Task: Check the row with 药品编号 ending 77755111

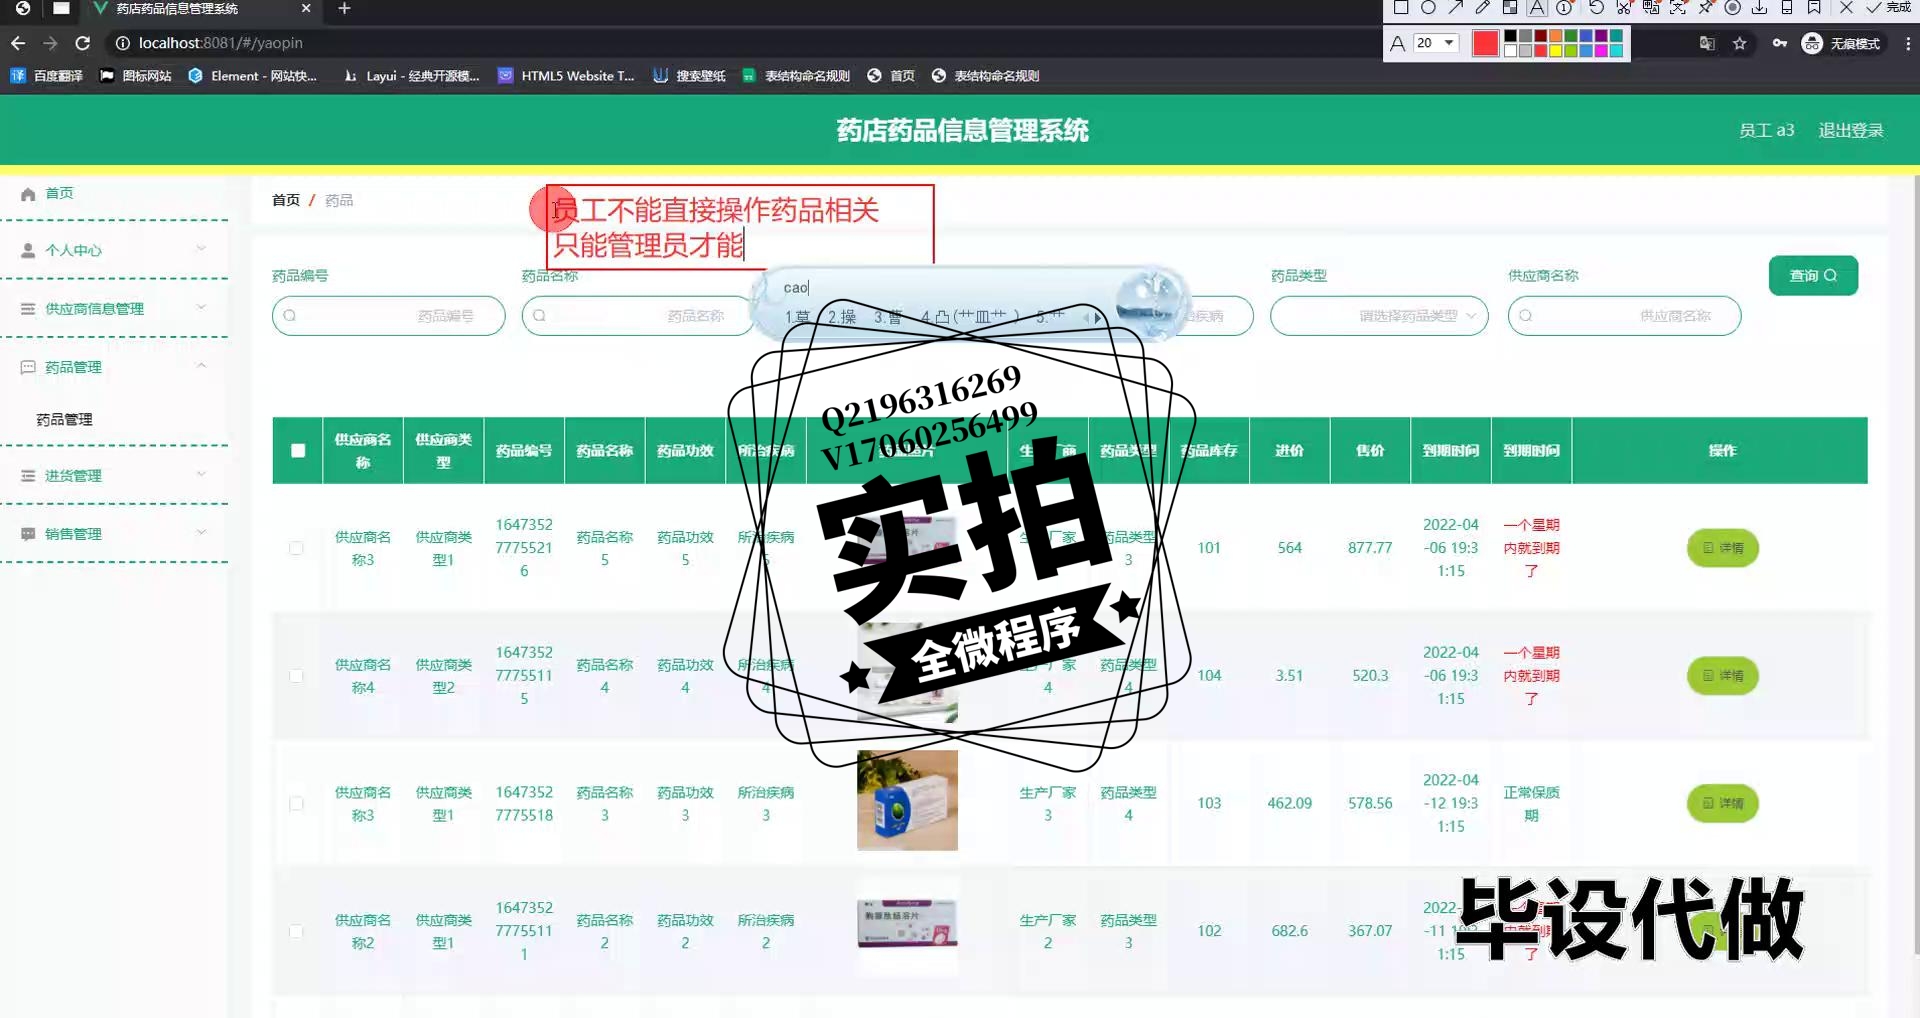Action: click(x=296, y=931)
